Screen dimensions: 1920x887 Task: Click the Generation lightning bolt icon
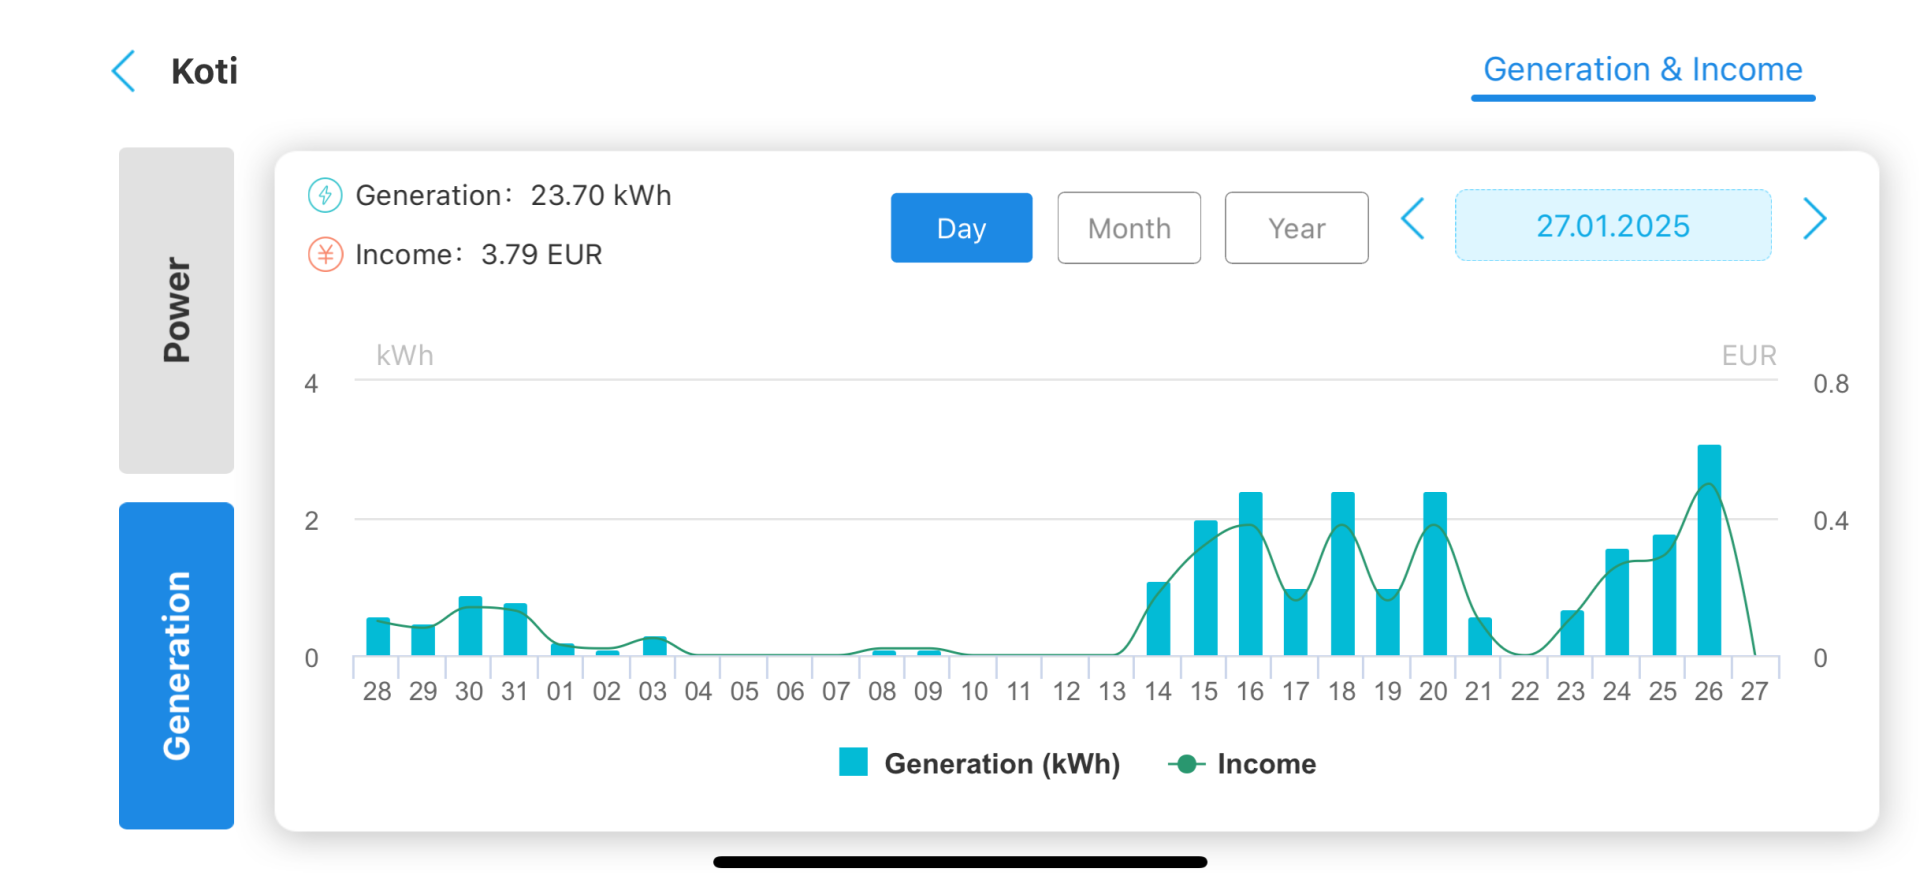325,195
